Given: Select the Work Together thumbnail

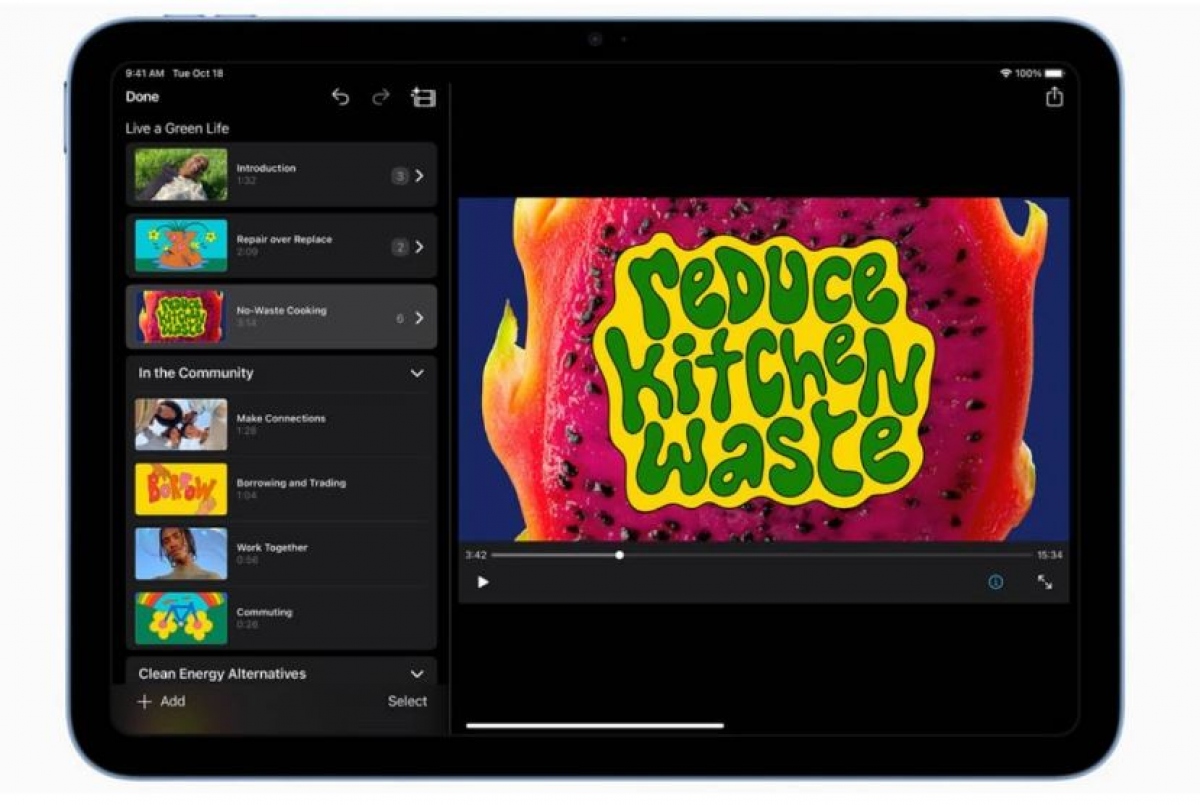Looking at the screenshot, I should [x=181, y=553].
